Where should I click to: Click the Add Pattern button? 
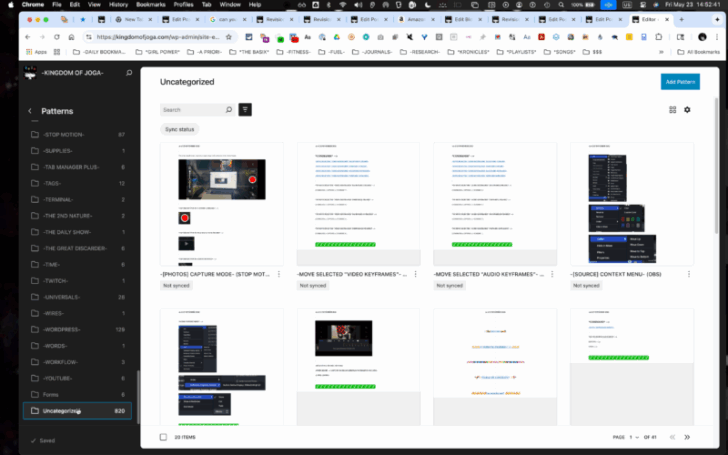tap(680, 82)
